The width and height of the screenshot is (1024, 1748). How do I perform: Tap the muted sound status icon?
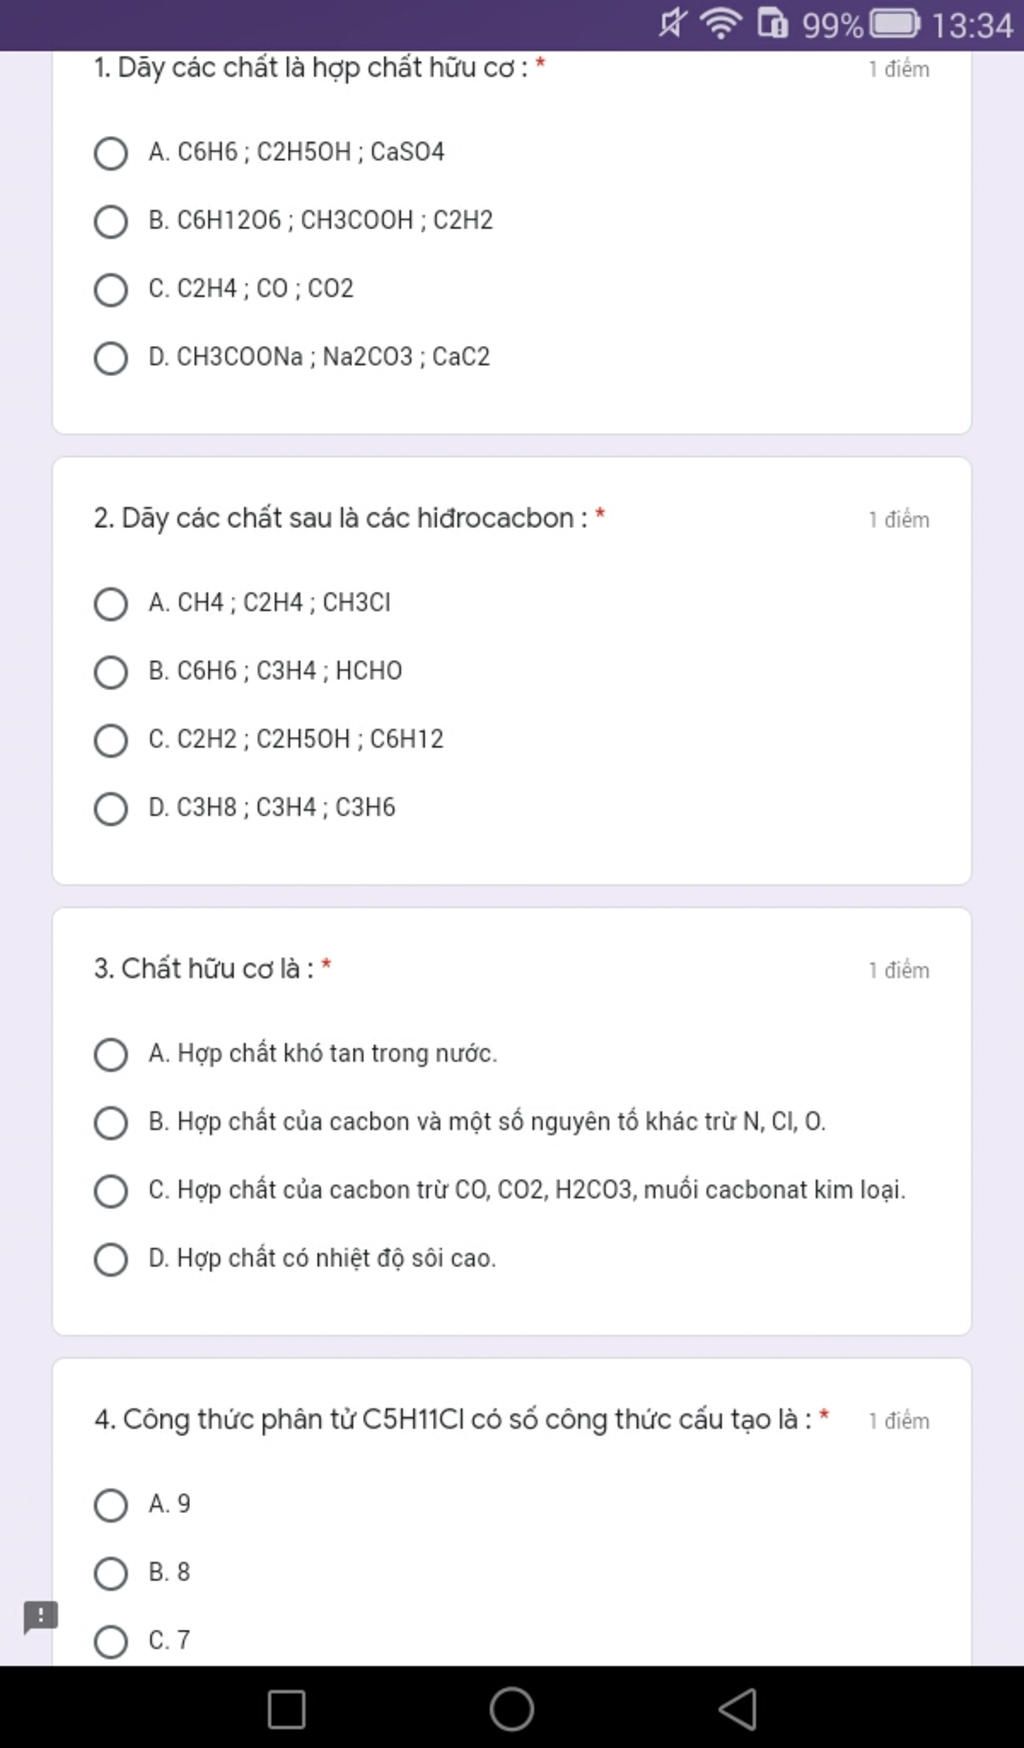[x=673, y=23]
